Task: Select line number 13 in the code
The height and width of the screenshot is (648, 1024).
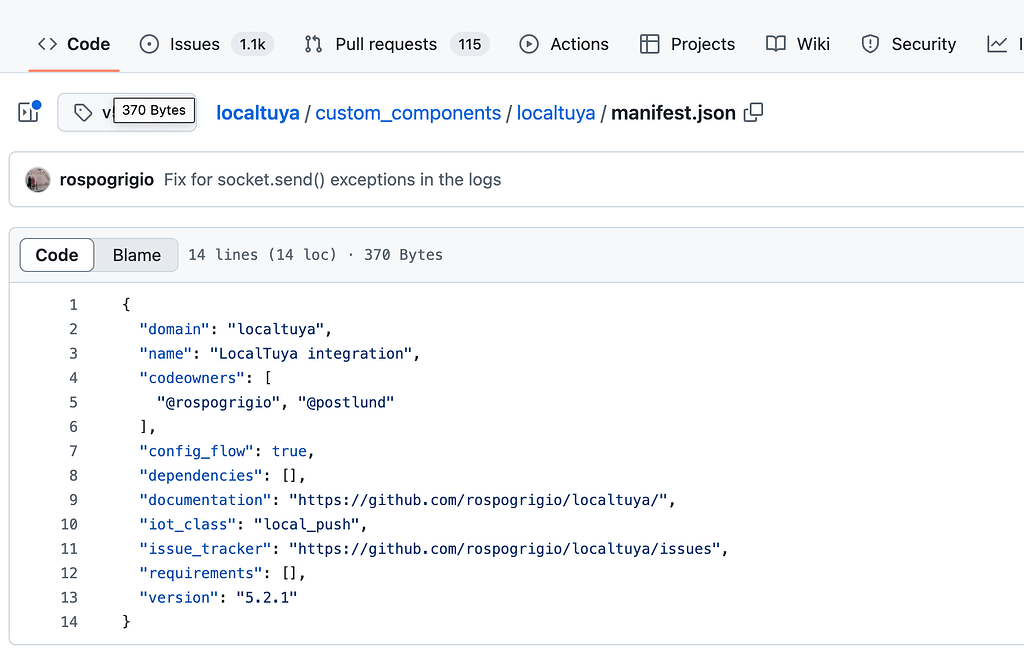Action: click(x=69, y=597)
